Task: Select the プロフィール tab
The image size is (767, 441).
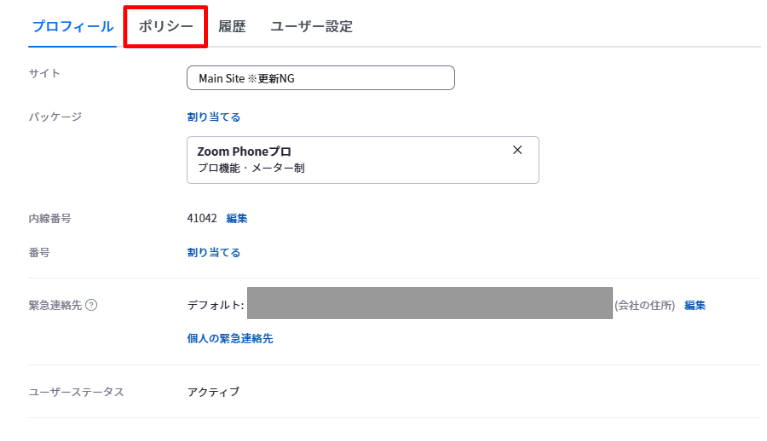Action: 72,26
